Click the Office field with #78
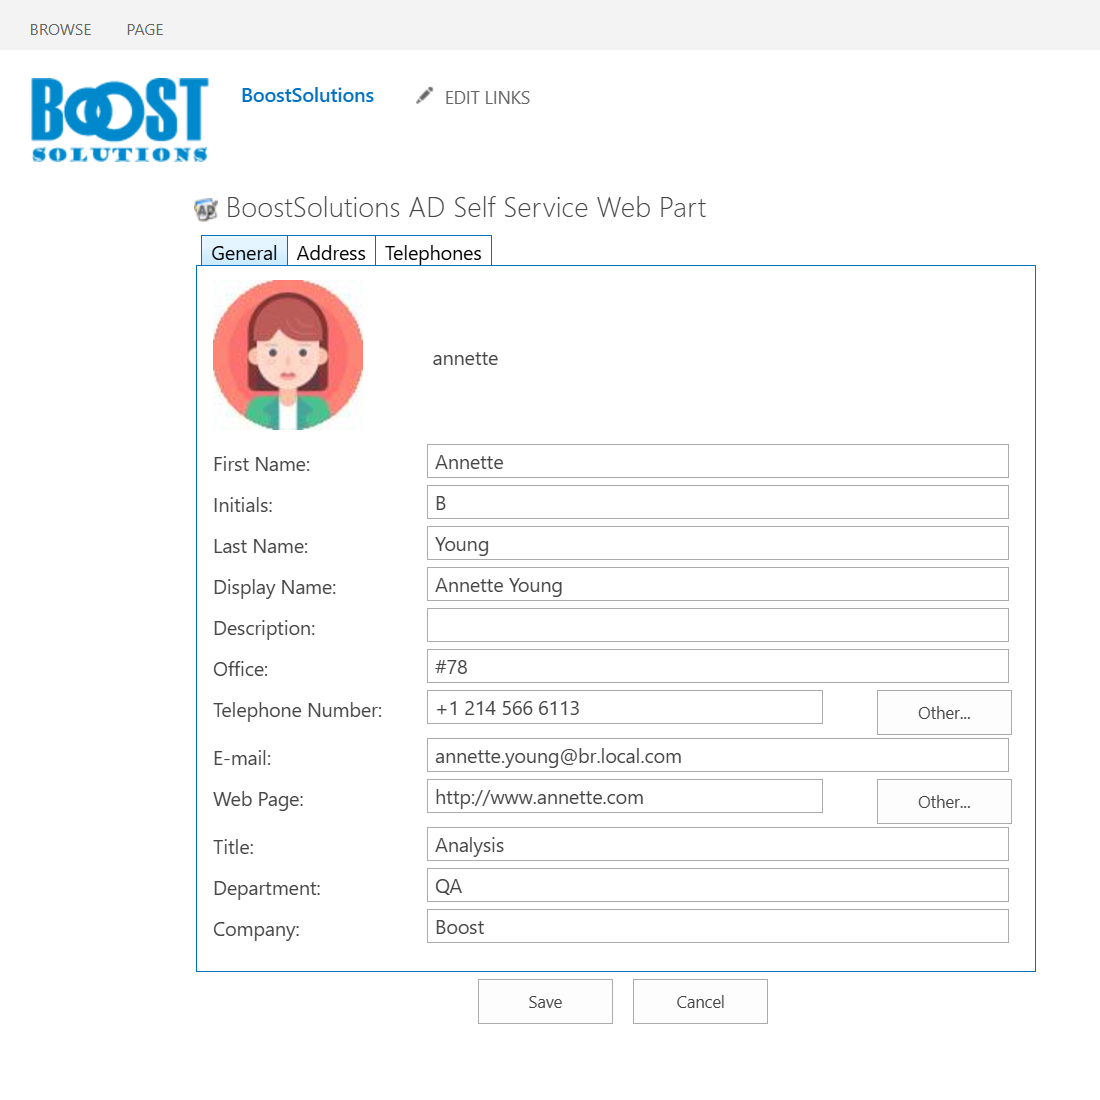 [x=718, y=666]
